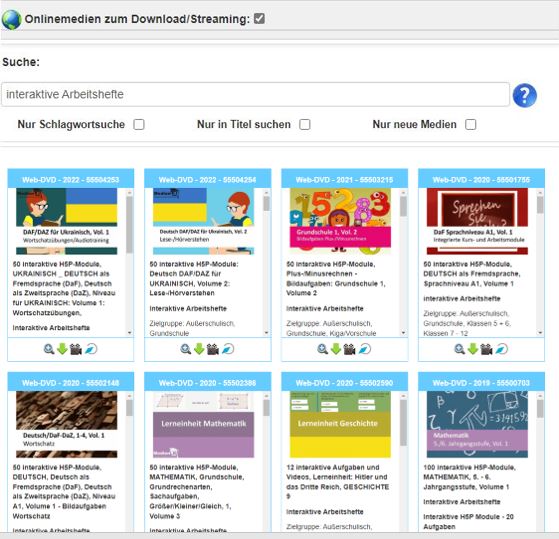Click 'Interaktive H5P Module - 20 Aufgaben' text
This screenshot has height=539, width=559.
coord(468,522)
